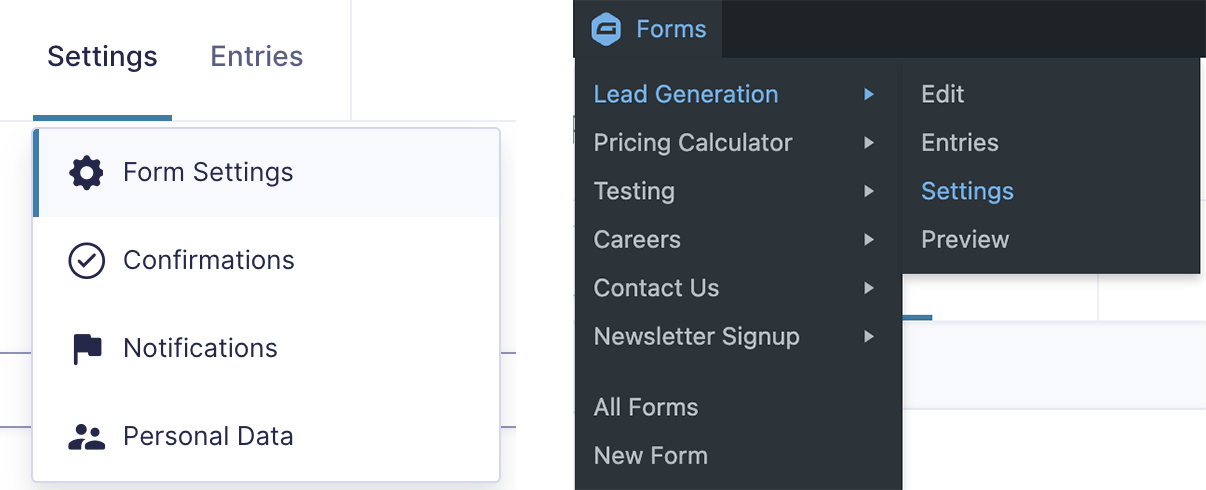Open Settings in the flyout submenu
This screenshot has width=1206, height=490.
point(967,191)
